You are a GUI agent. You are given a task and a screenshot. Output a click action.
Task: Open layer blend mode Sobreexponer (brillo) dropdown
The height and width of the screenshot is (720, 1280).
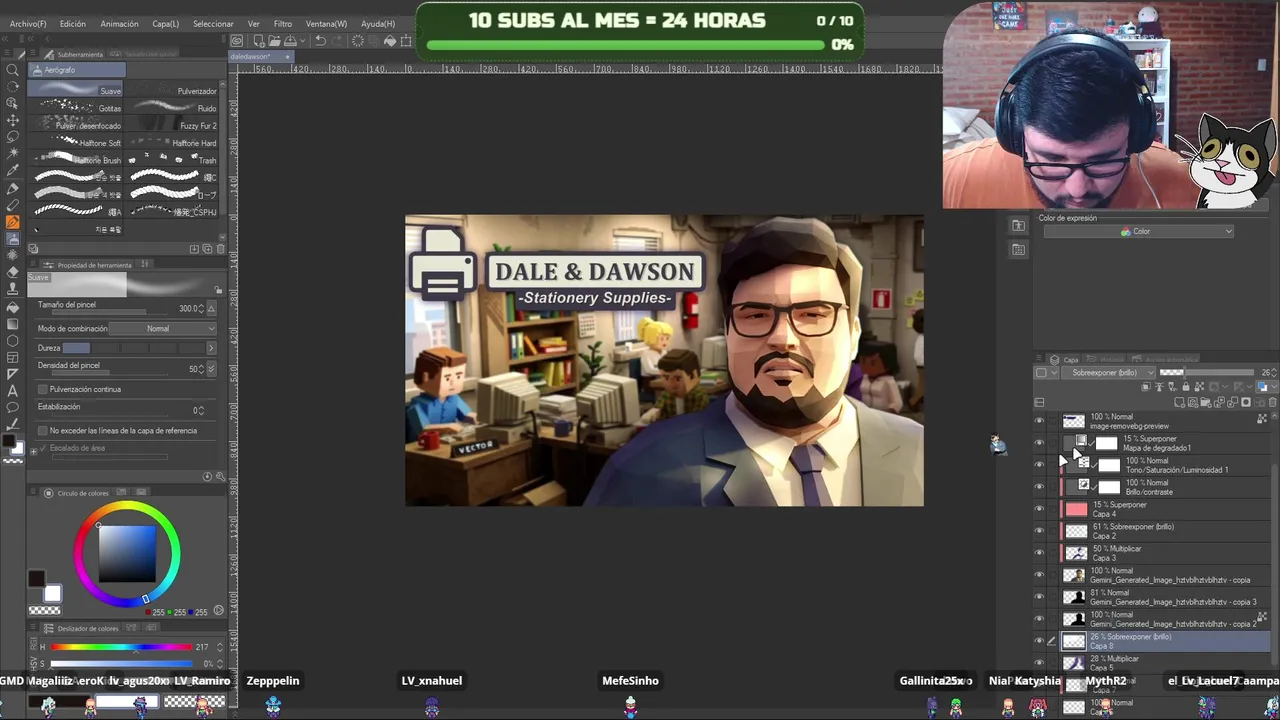click(x=1108, y=373)
